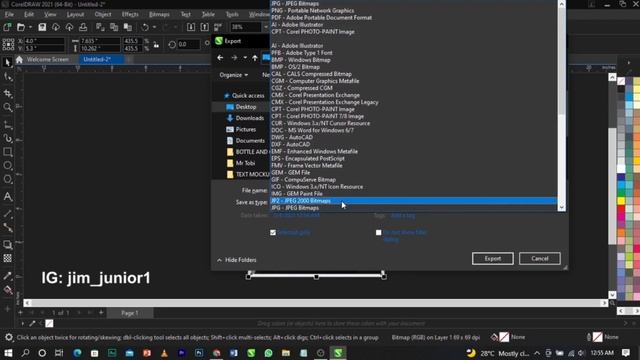Image resolution: width=640 pixels, height=360 pixels.
Task: Select the Artistic Media tool
Action: (x=7, y=138)
